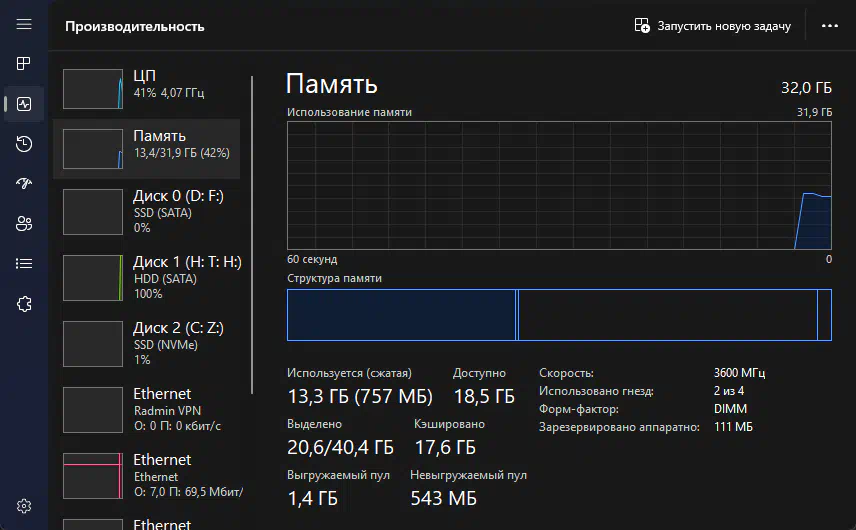856x530 pixels.
Task: Click the run new task icon
Action: point(642,26)
